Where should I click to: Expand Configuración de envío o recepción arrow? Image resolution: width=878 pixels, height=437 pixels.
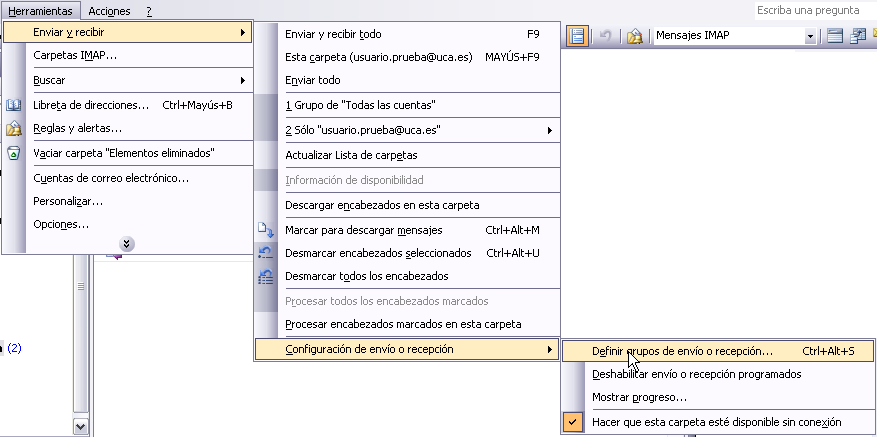pyautogui.click(x=550, y=350)
